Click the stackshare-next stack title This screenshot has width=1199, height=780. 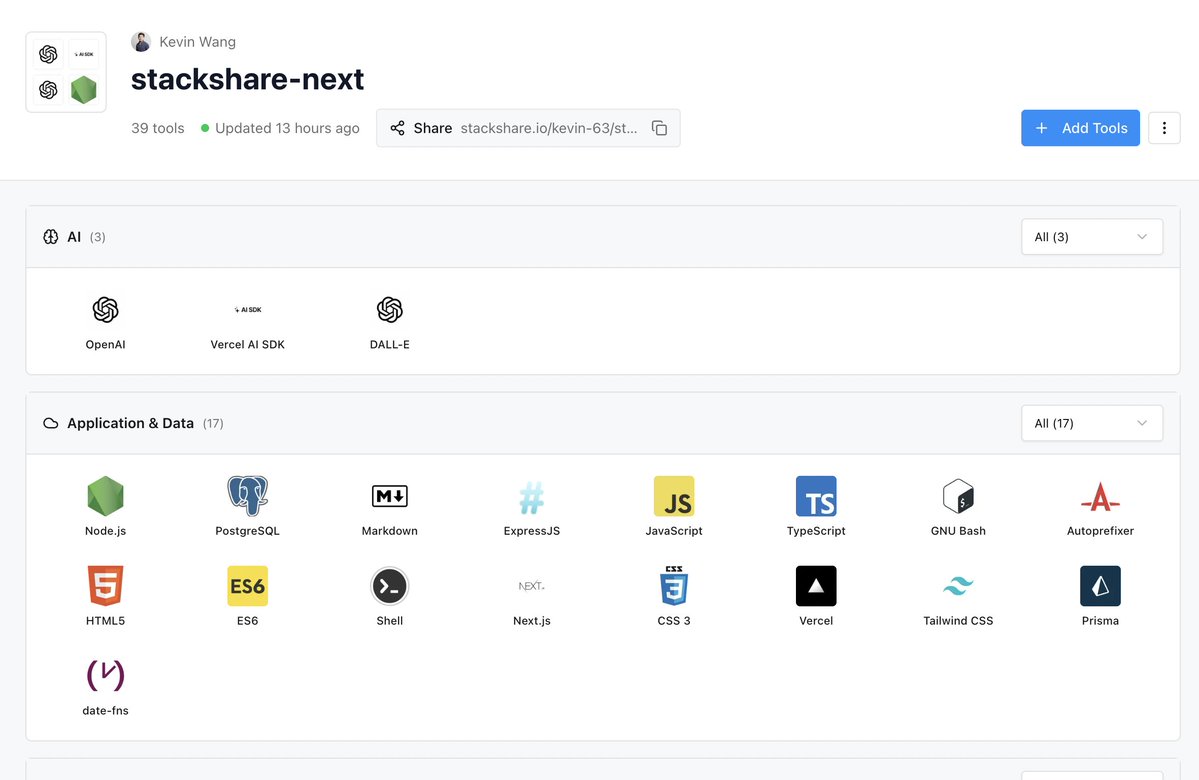(247, 79)
